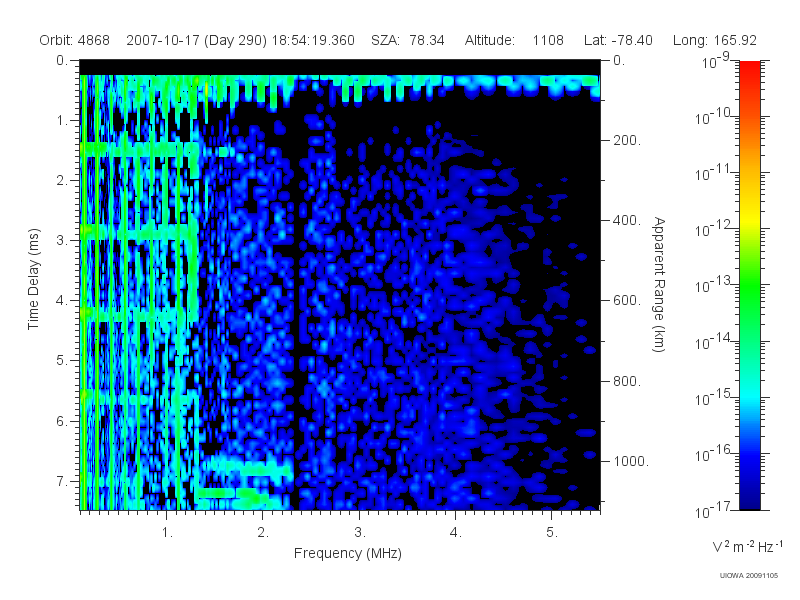This screenshot has height=600, width=800.
Task: Click the color bar label '10^-10'
Action: [x=714, y=117]
